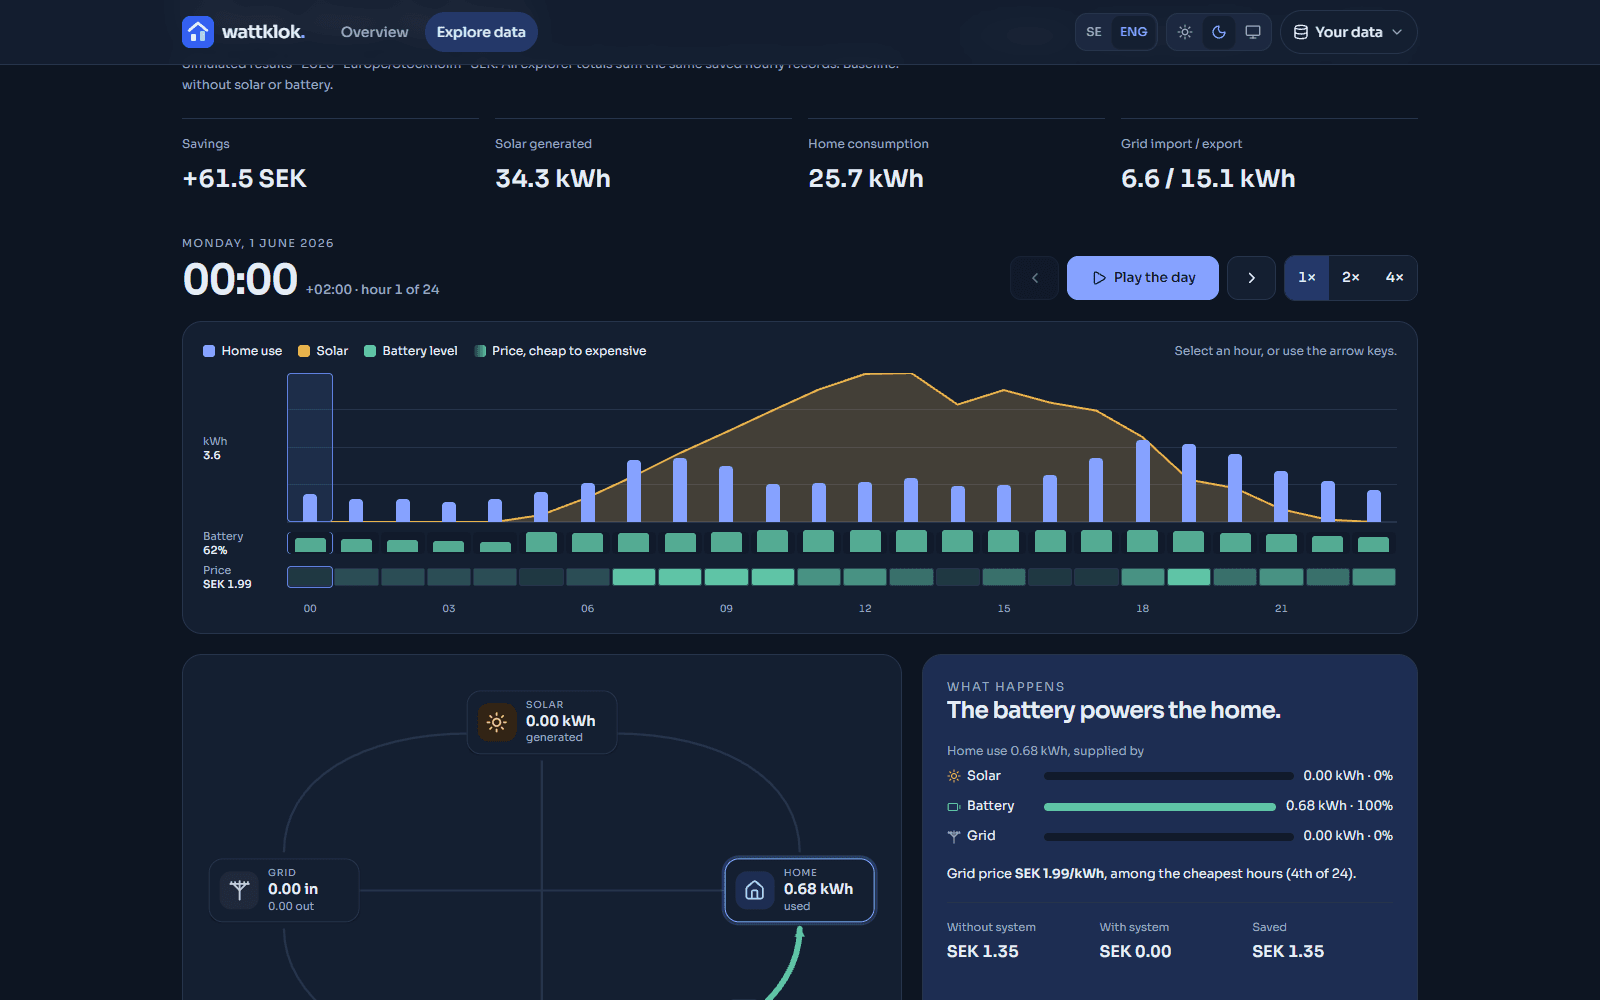This screenshot has height=1000, width=1600.
Task: Click the house icon in Home node
Action: (x=755, y=890)
